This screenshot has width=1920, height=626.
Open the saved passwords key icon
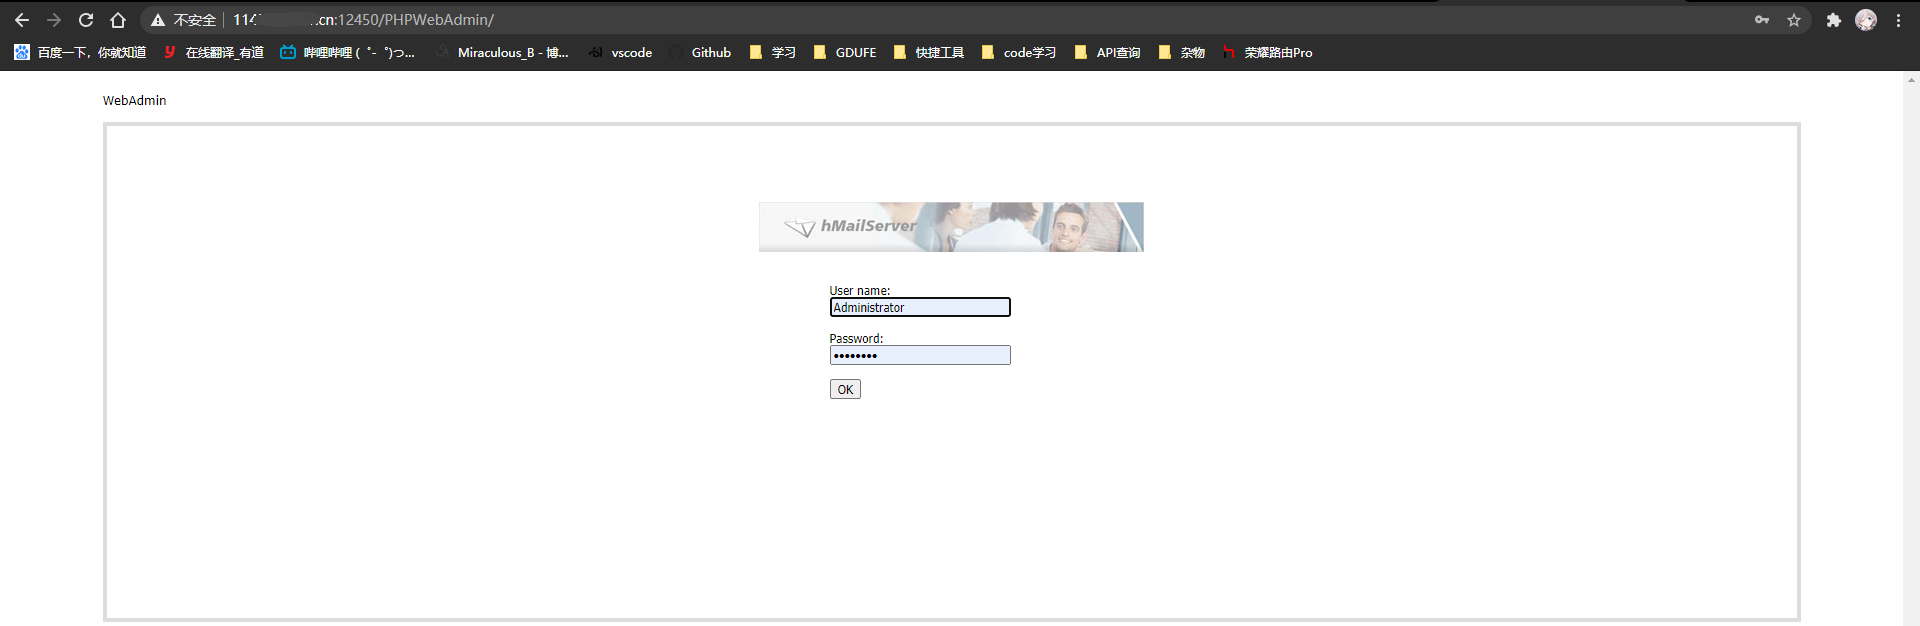[1762, 20]
